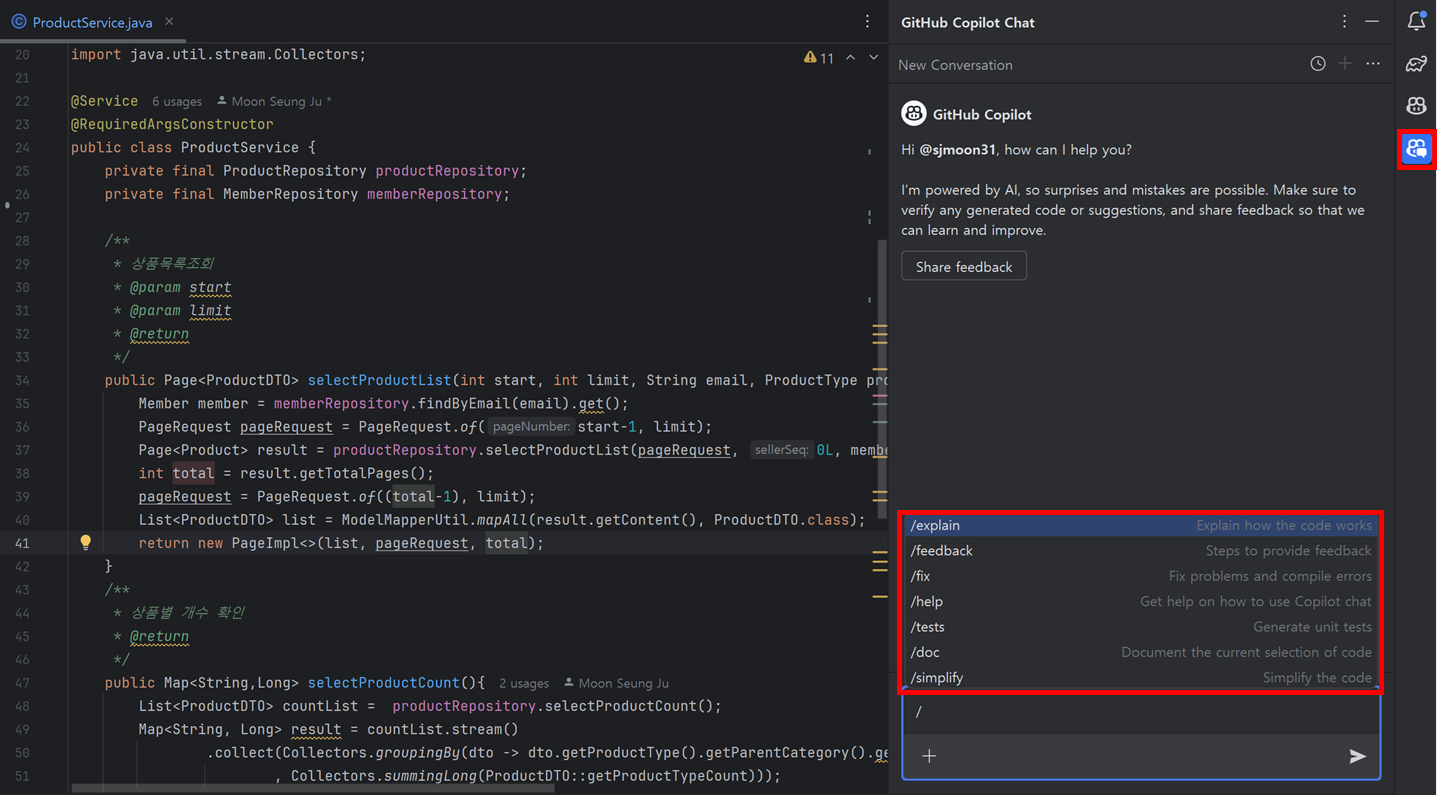The height and width of the screenshot is (795, 1437).
Task: Open conversation more options ellipsis
Action: (1373, 64)
